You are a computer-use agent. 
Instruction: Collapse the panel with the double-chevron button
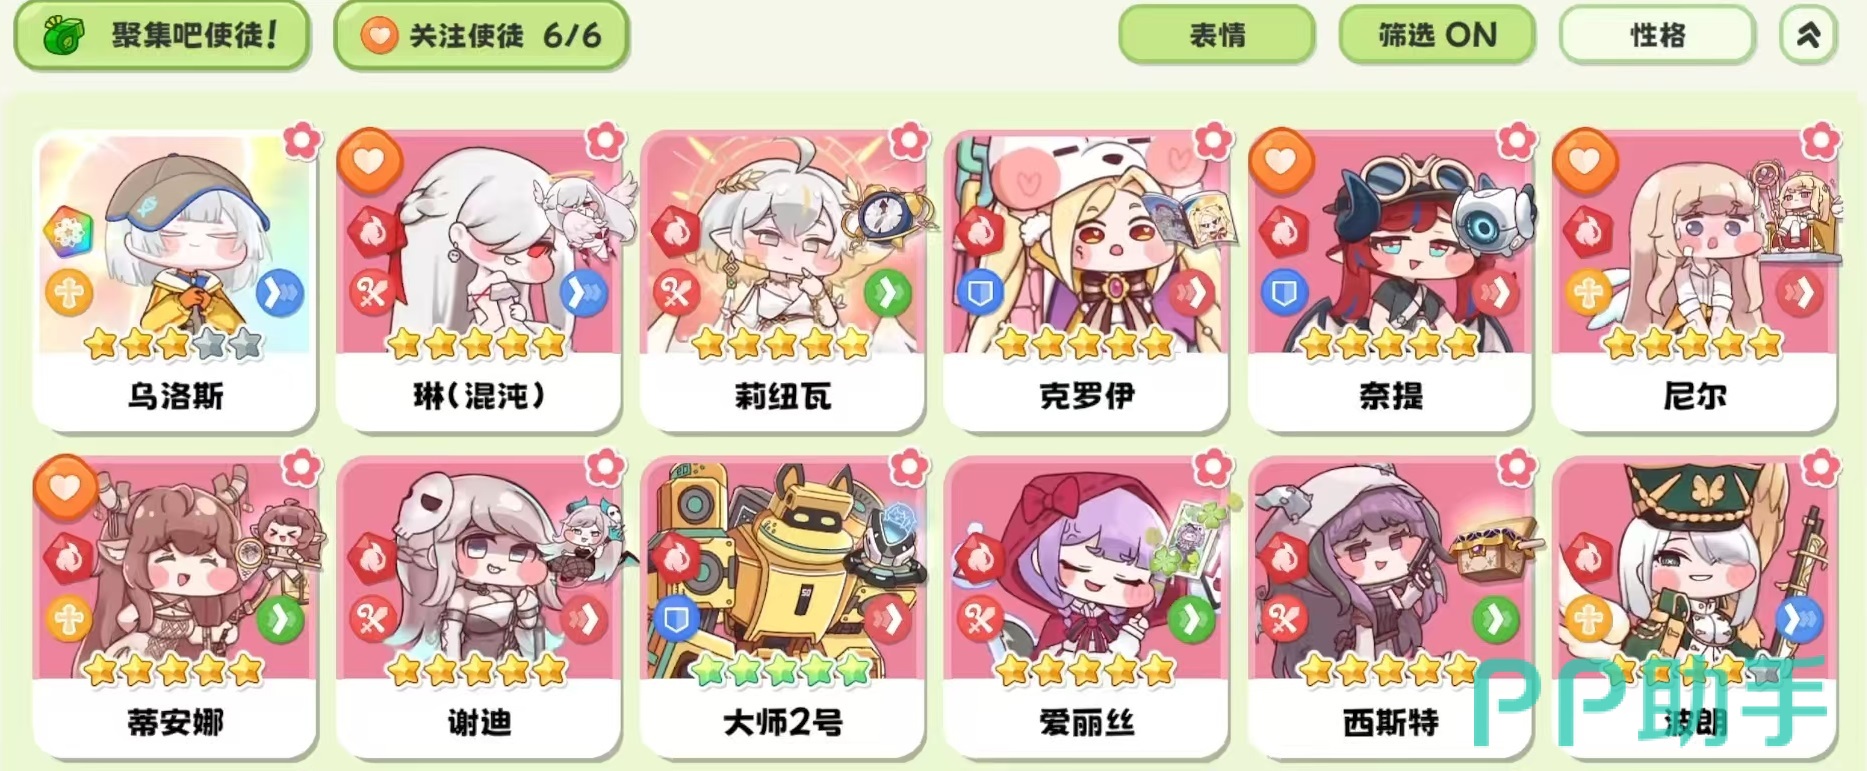coord(1808,36)
